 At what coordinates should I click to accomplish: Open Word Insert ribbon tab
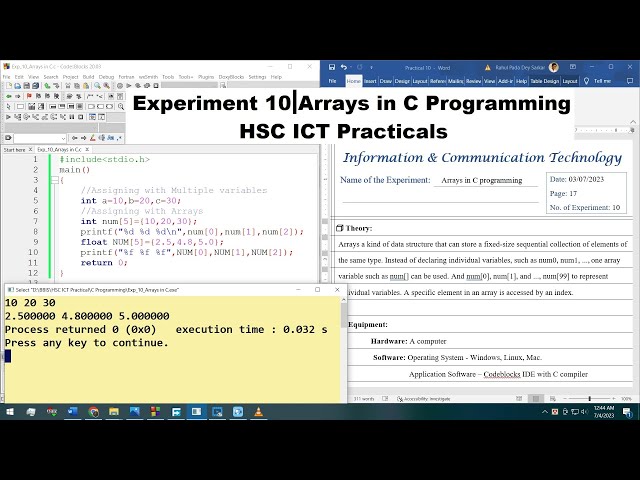370,81
